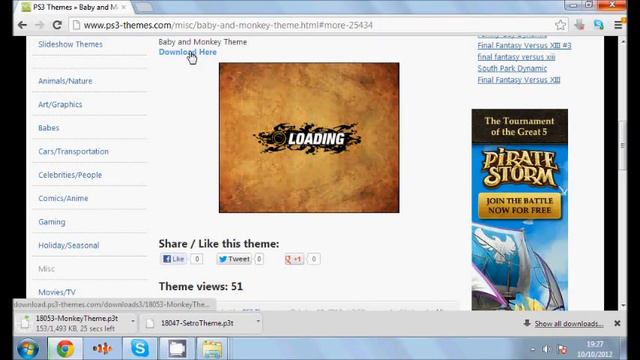640x360 pixels.
Task: Open the Windows Start menu orb
Action: pos(29,349)
